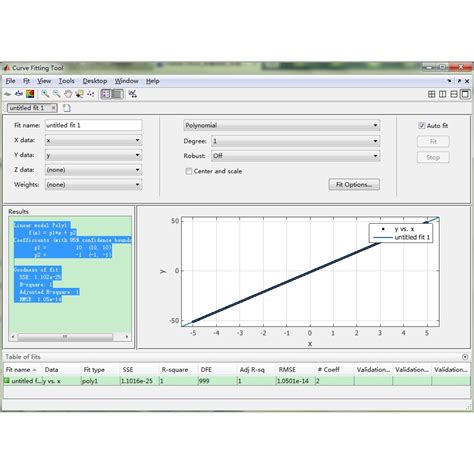The height and width of the screenshot is (474, 474).
Task: Click the poly1 cell in table
Action: pyautogui.click(x=101, y=381)
